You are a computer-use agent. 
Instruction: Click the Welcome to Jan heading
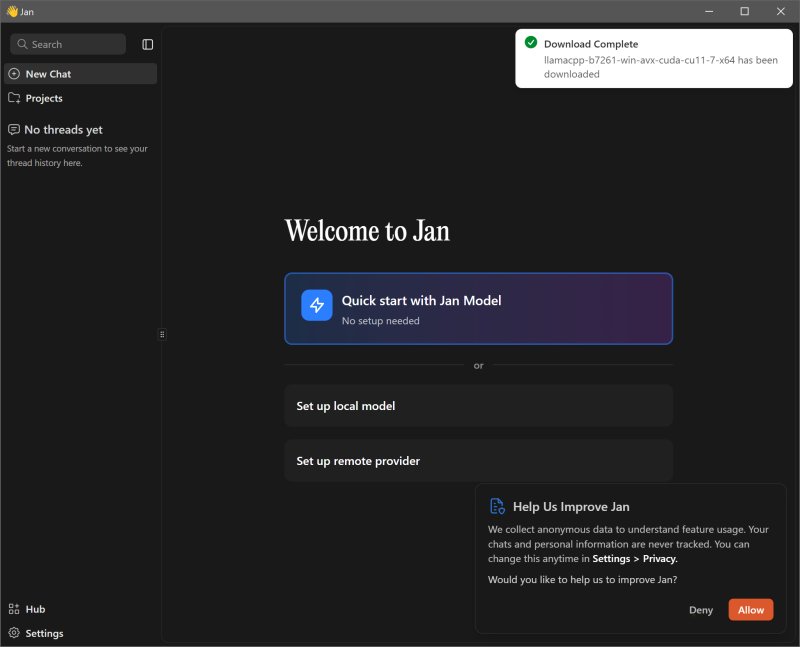click(367, 231)
